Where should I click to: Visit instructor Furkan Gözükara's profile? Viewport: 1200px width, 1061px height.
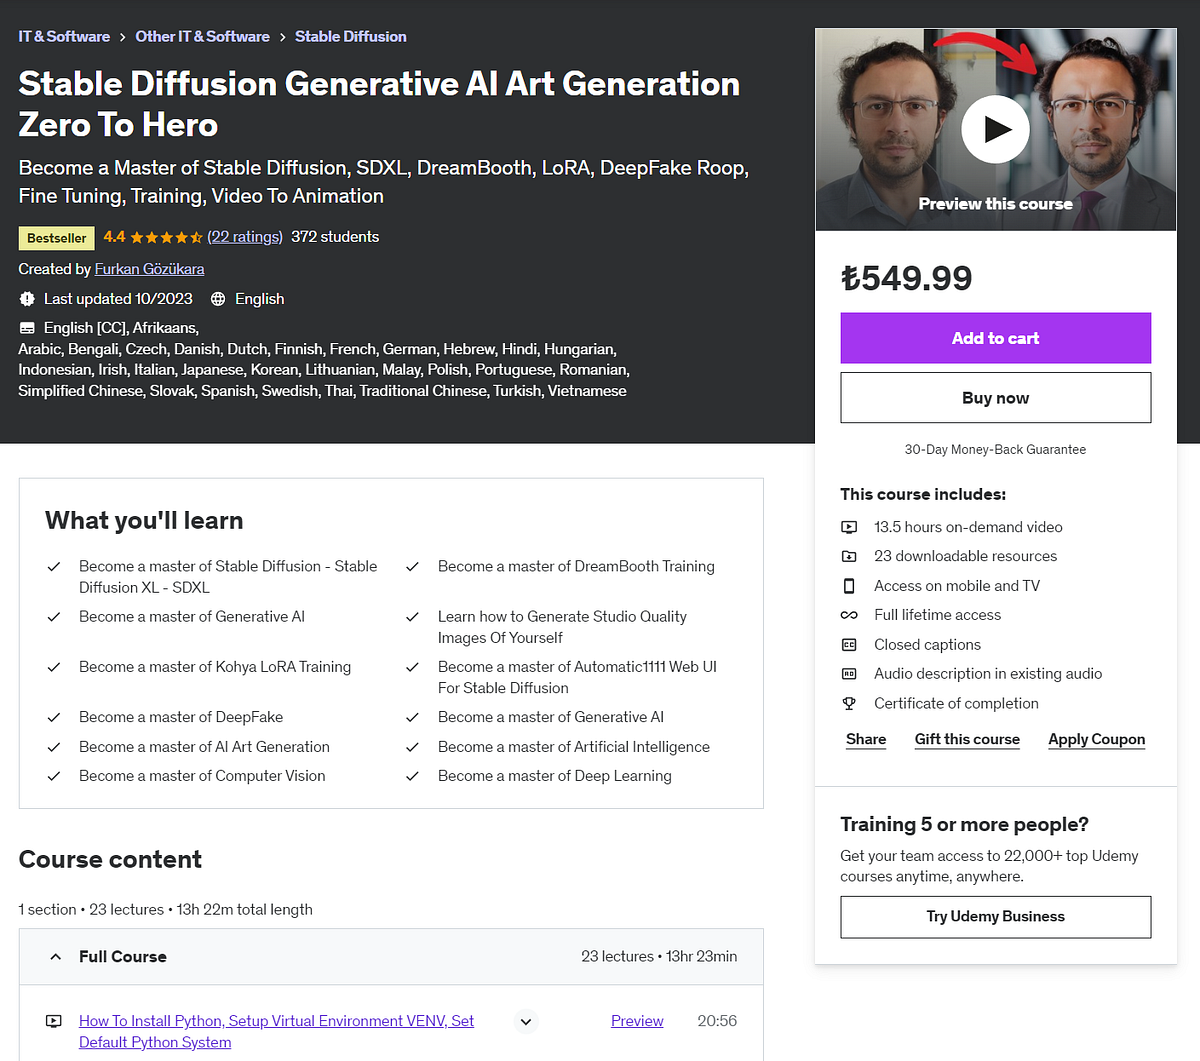tap(149, 269)
